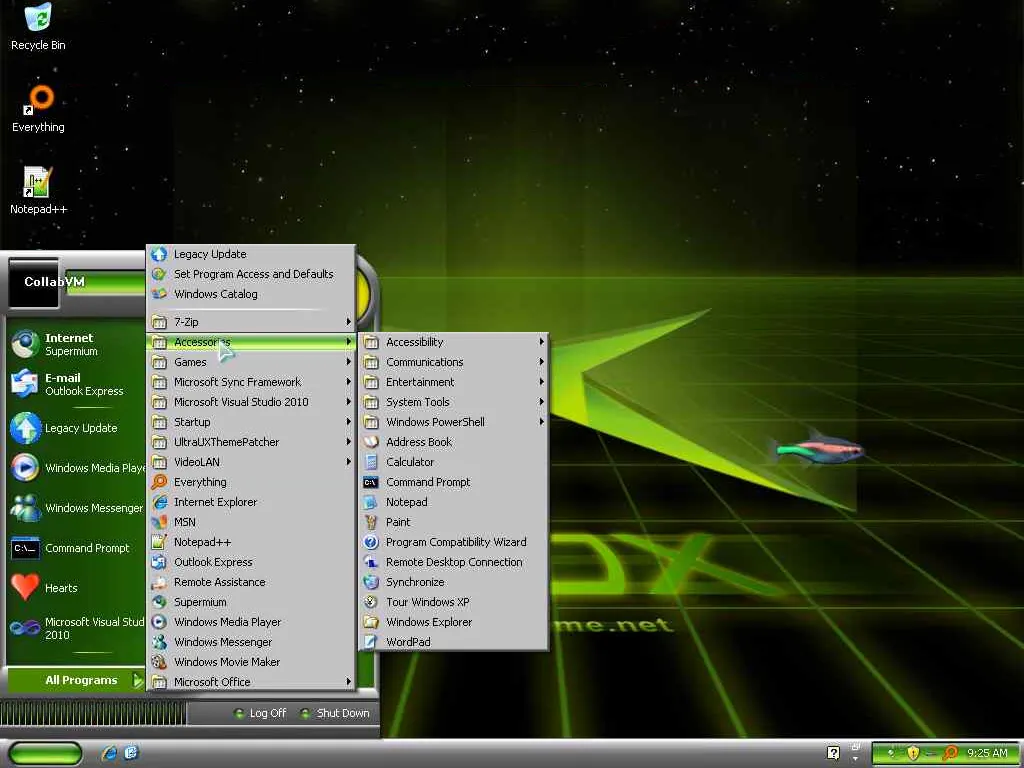Screen dimensions: 1024x768
Task: Launch Windows Movie Maker
Action: click(x=251, y=662)
